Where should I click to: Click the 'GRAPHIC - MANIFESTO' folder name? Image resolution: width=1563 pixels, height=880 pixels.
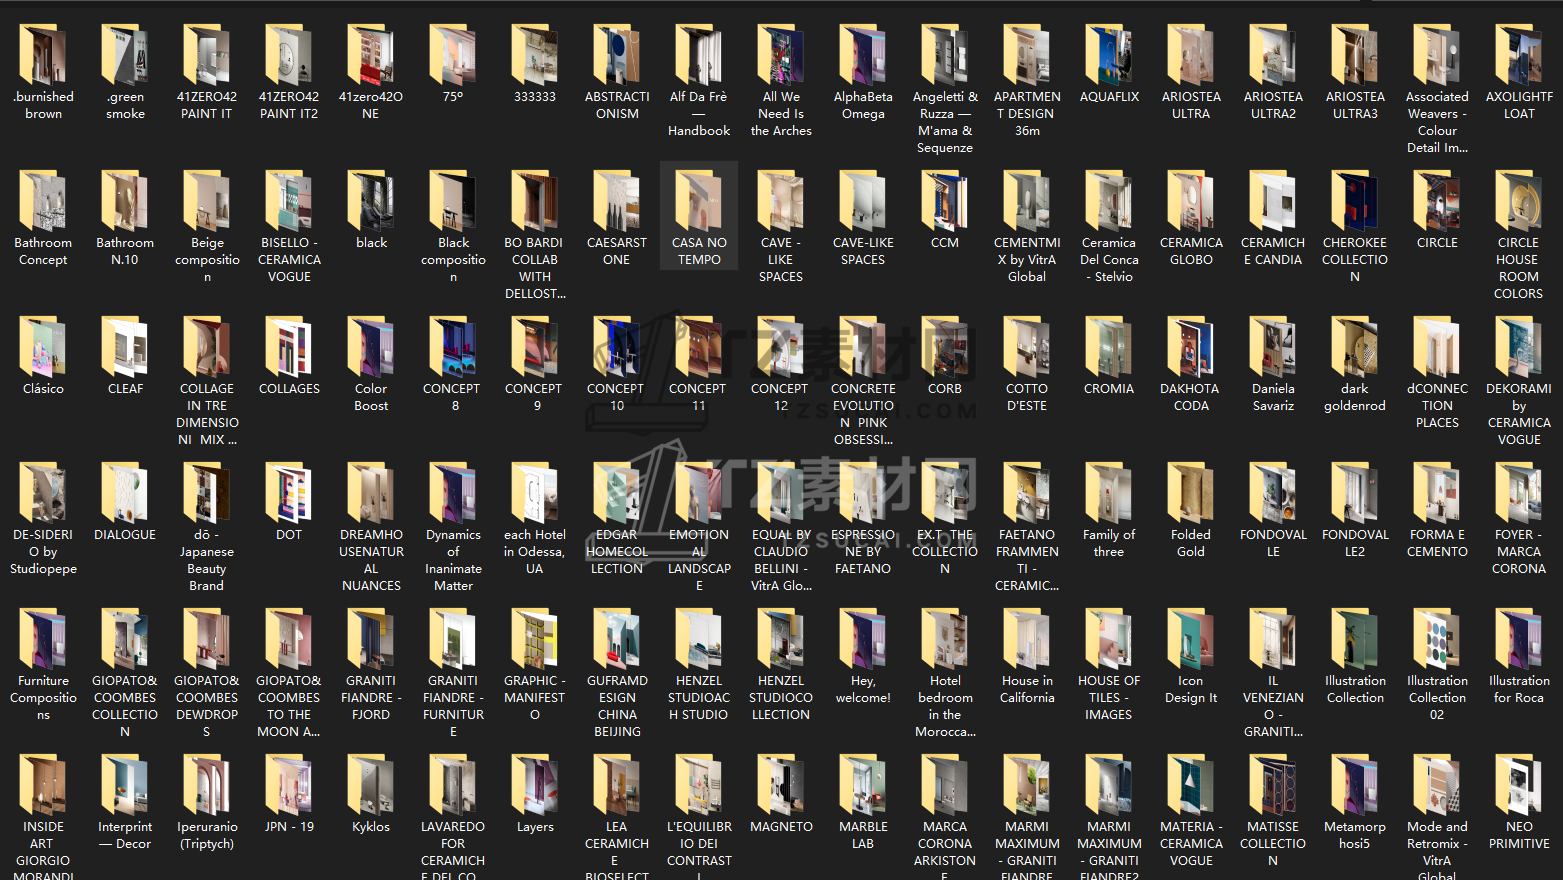coord(535,698)
